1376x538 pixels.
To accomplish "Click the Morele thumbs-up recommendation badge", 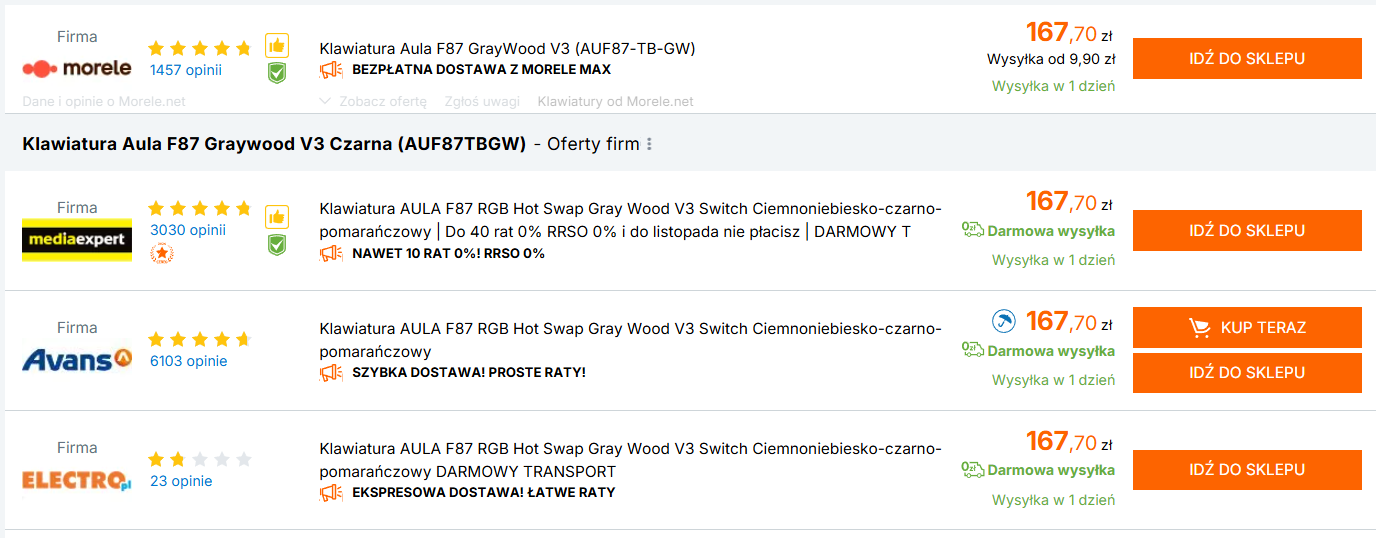I will point(277,46).
